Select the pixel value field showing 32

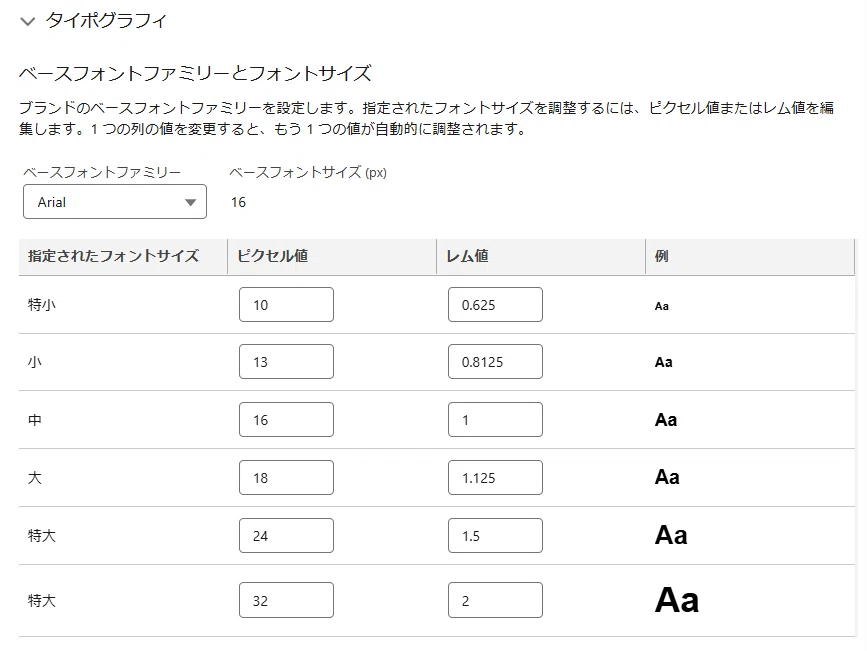pos(286,600)
